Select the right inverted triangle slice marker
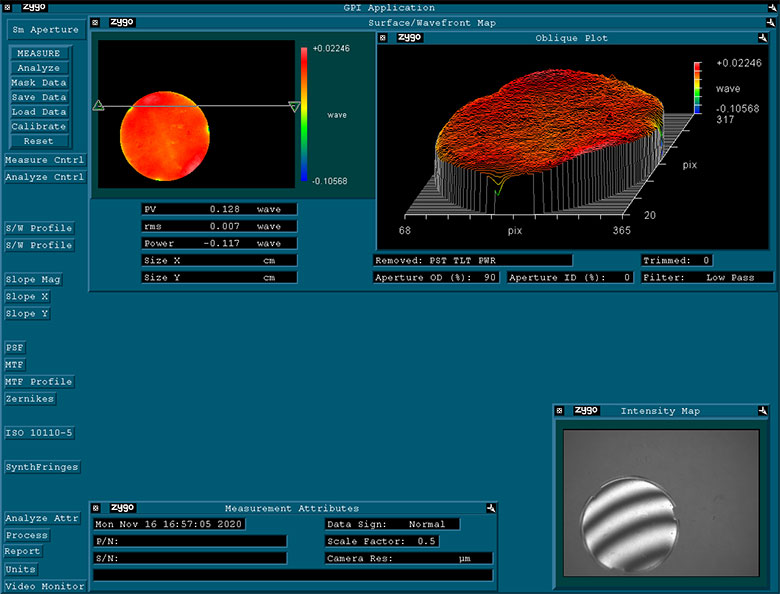 point(294,106)
